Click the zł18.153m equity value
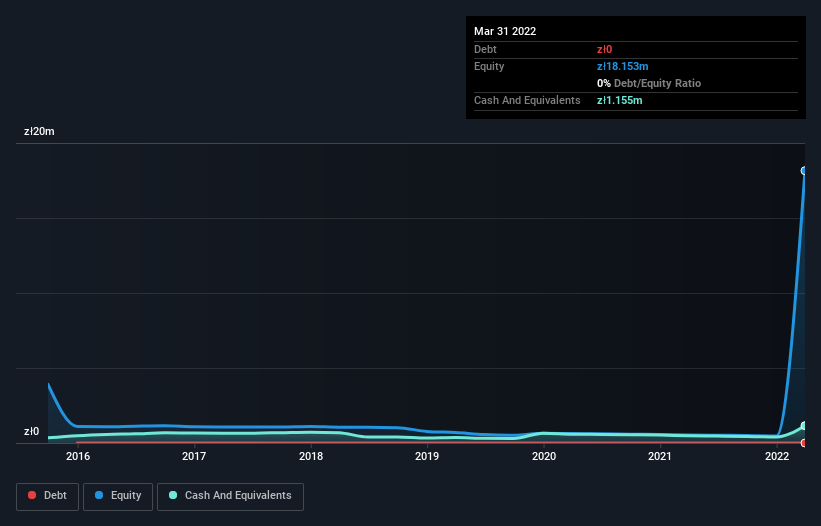 [x=623, y=66]
